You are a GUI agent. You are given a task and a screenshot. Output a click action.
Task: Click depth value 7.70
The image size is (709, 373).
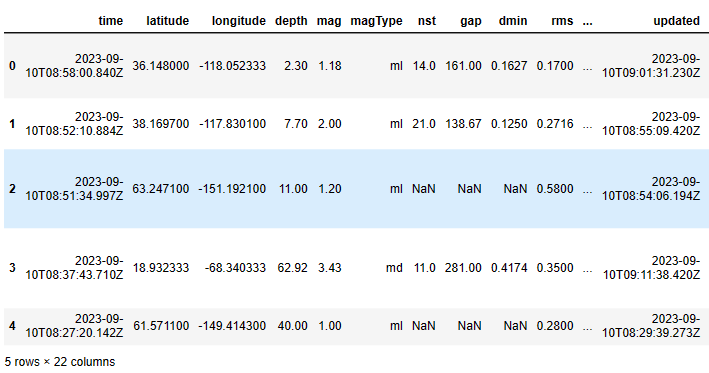(296, 124)
